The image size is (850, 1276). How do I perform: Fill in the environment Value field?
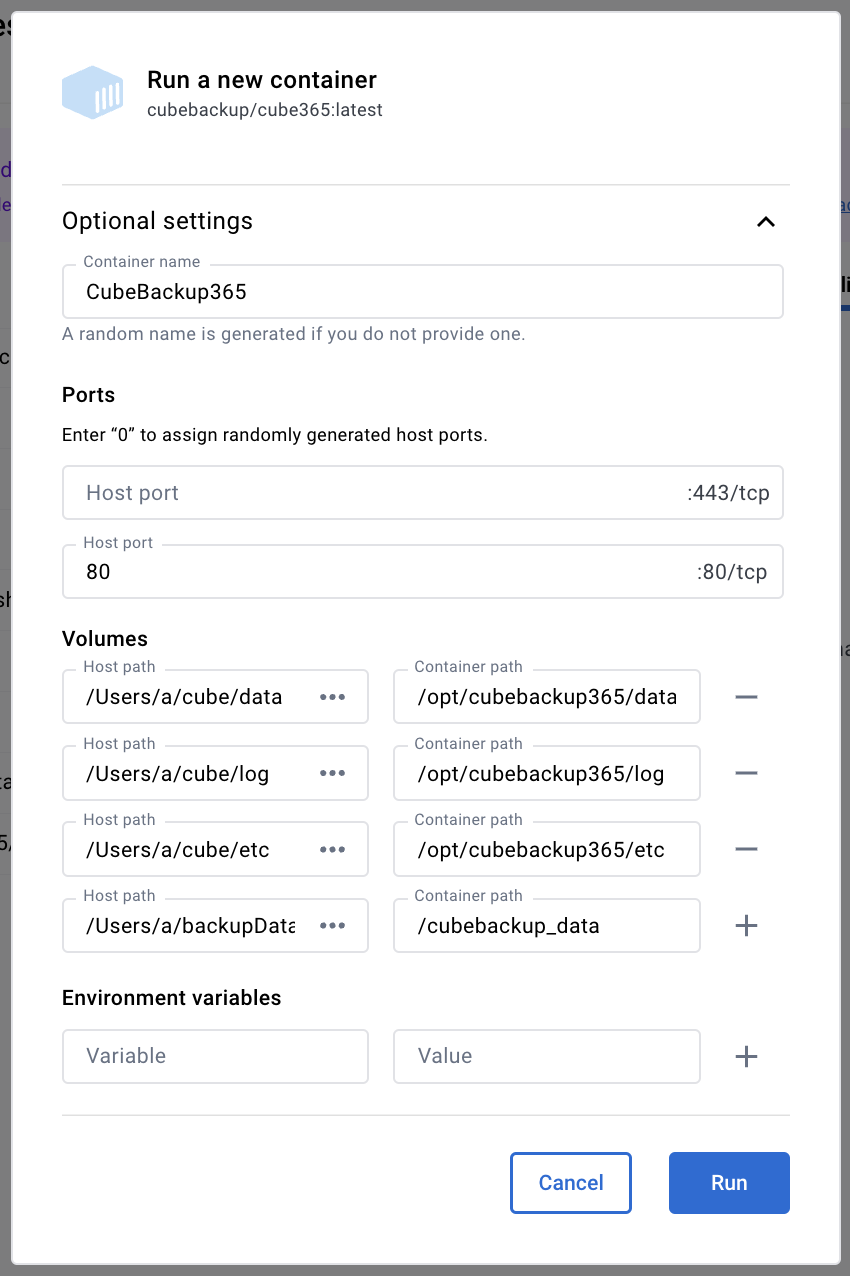pos(546,1056)
